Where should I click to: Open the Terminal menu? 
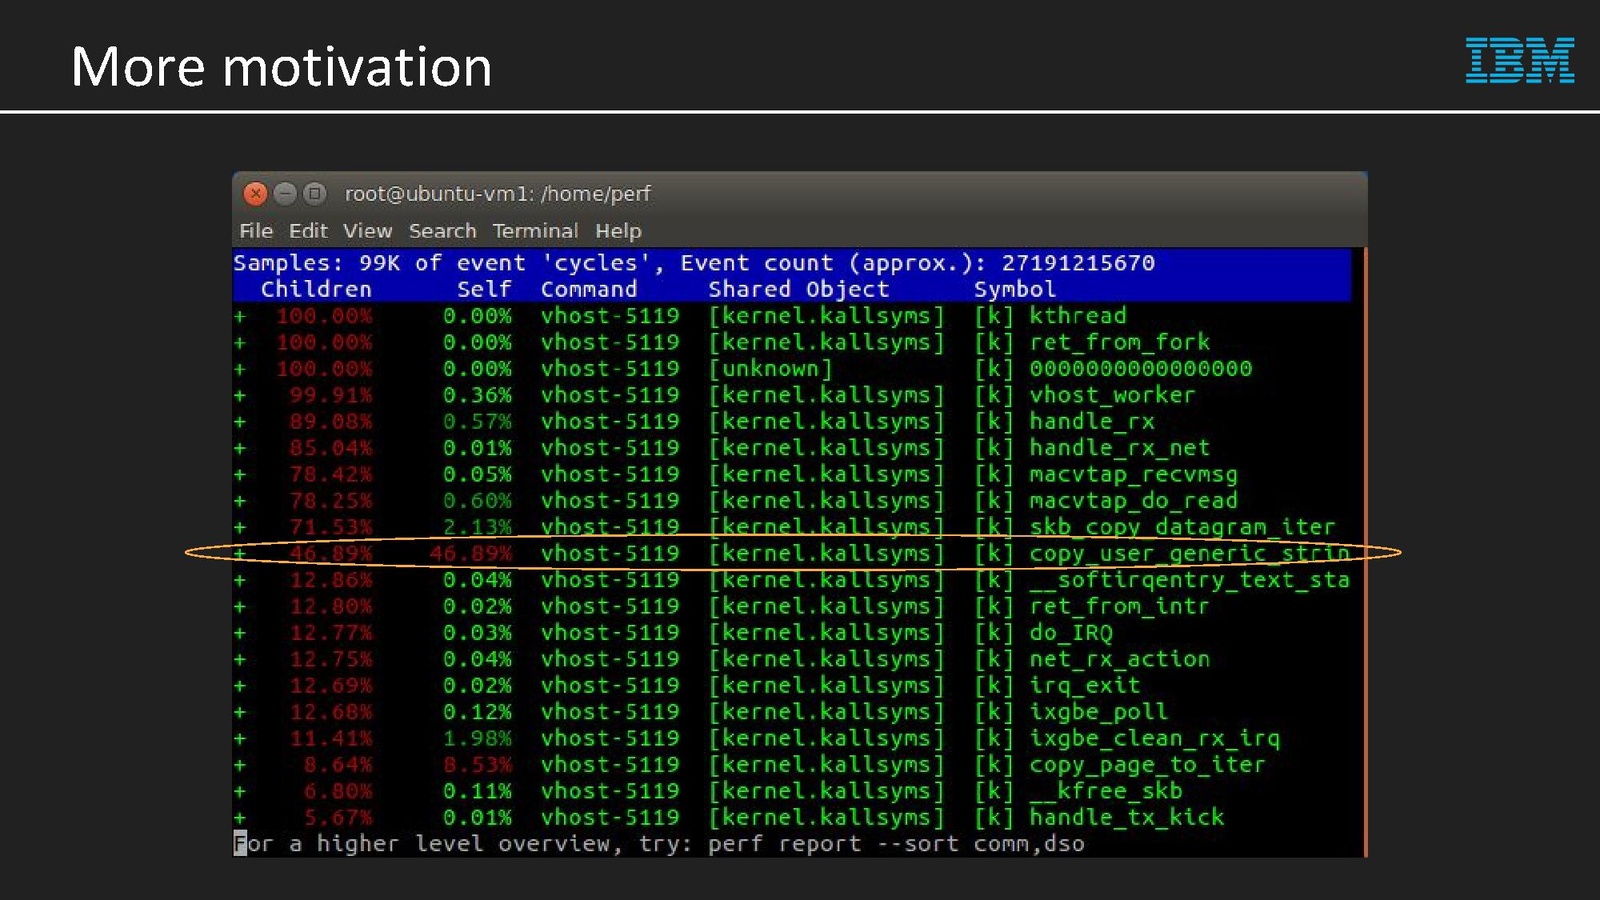click(535, 231)
